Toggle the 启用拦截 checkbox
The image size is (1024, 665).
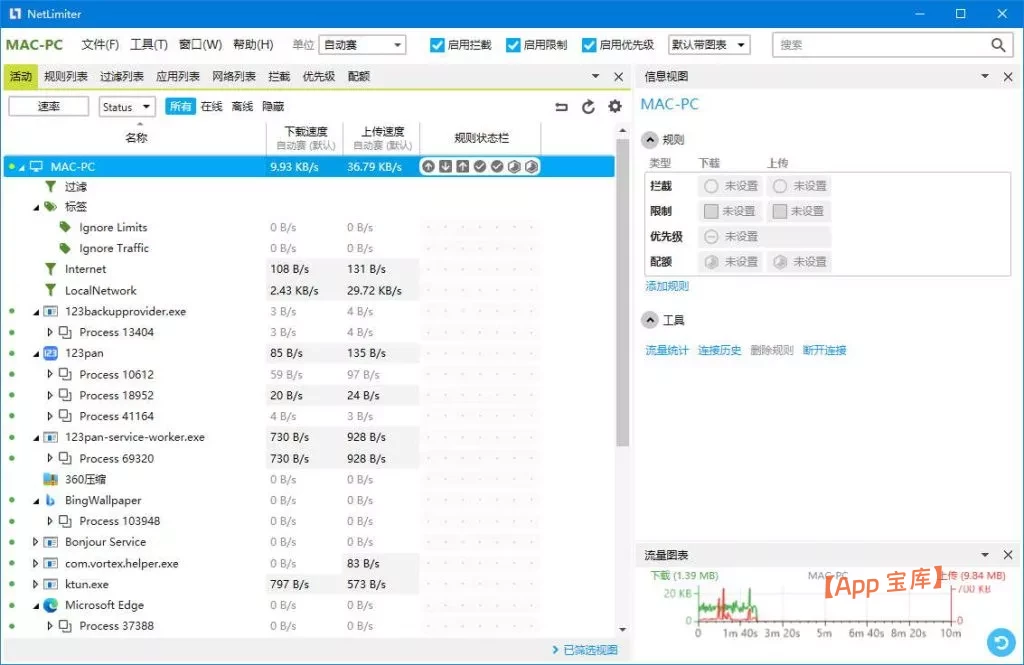[x=437, y=45]
